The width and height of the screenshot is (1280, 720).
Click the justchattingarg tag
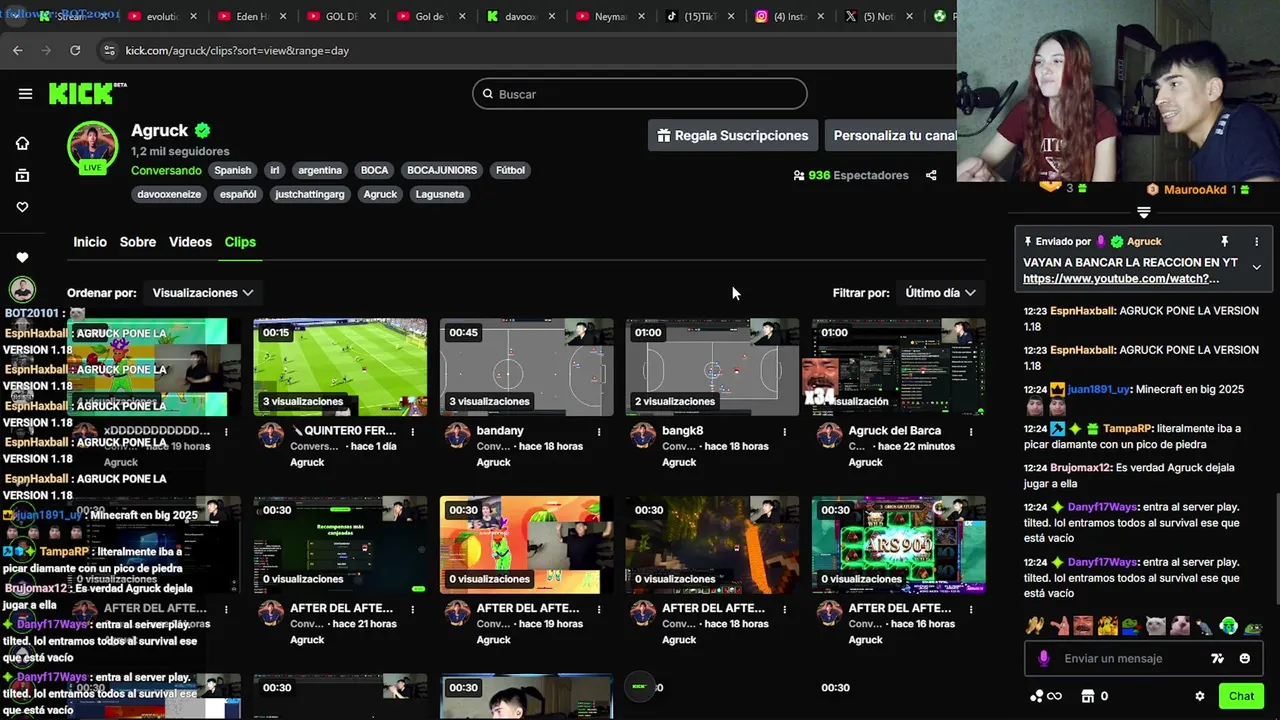(310, 194)
